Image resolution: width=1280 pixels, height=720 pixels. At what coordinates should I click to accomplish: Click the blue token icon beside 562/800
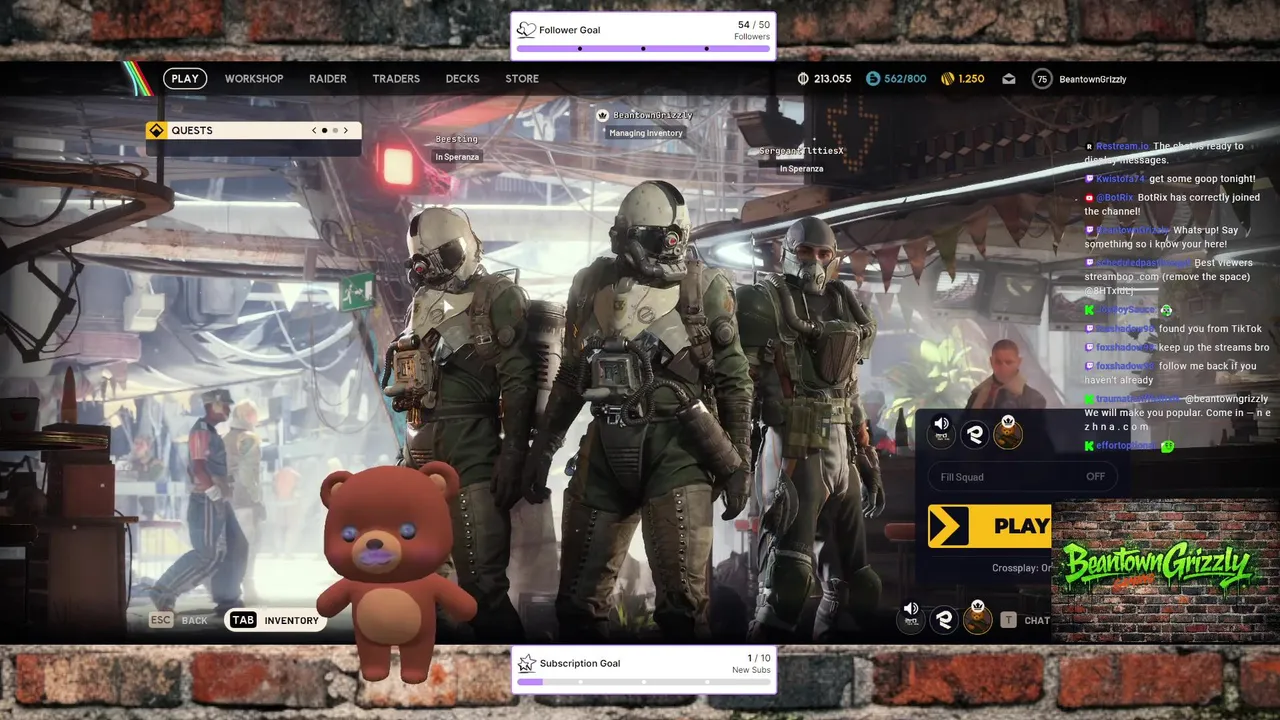873,79
